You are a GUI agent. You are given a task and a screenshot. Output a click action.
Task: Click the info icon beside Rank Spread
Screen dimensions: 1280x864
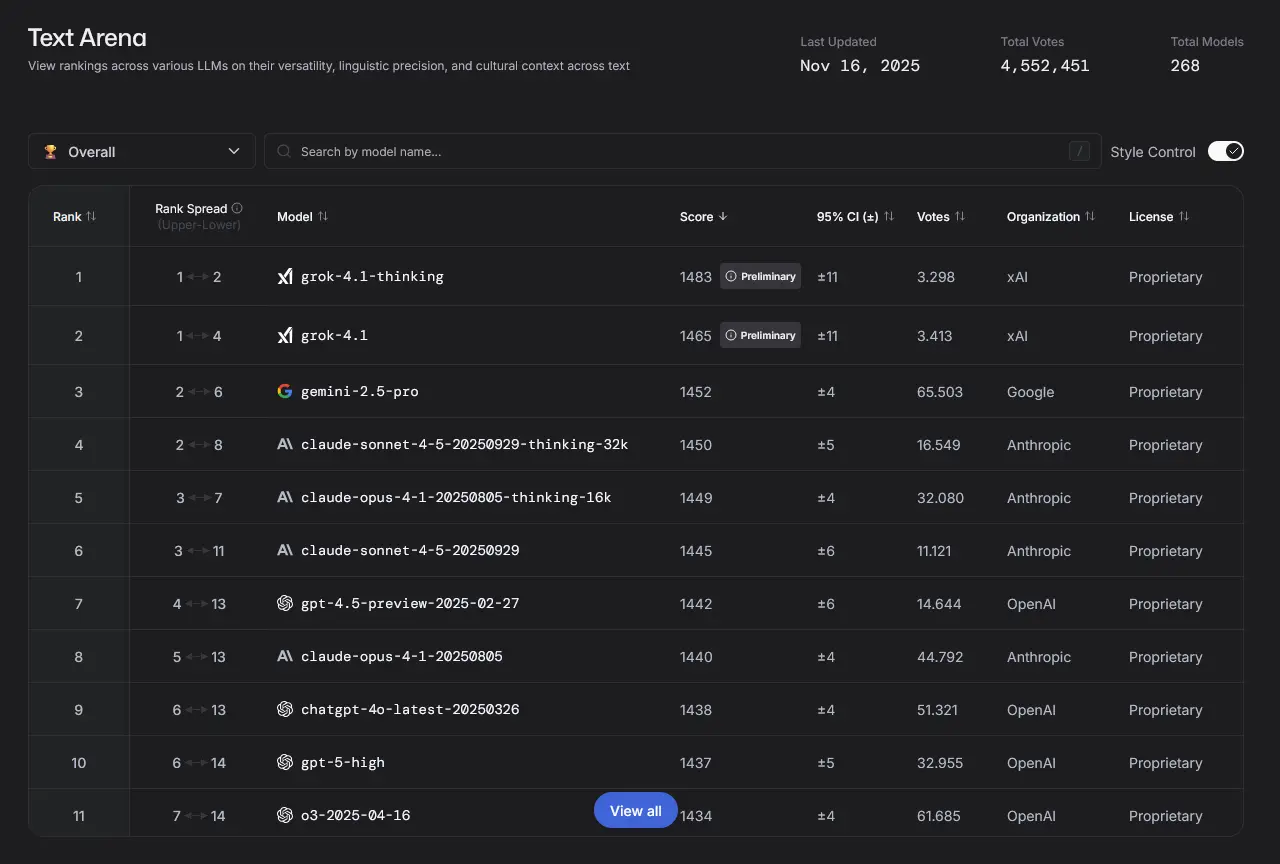237,209
